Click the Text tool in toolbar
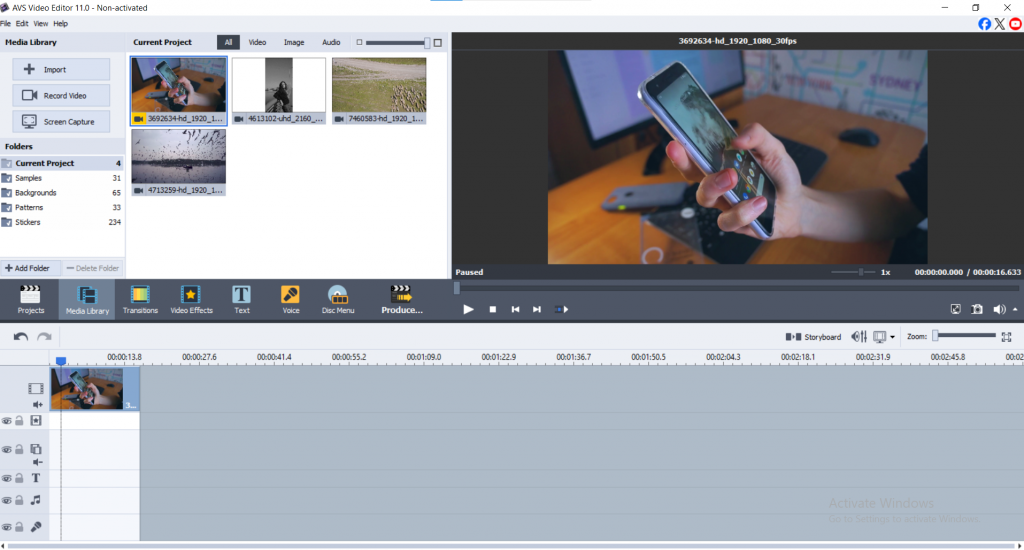Screen dimensions: 1024x550 coord(242,299)
